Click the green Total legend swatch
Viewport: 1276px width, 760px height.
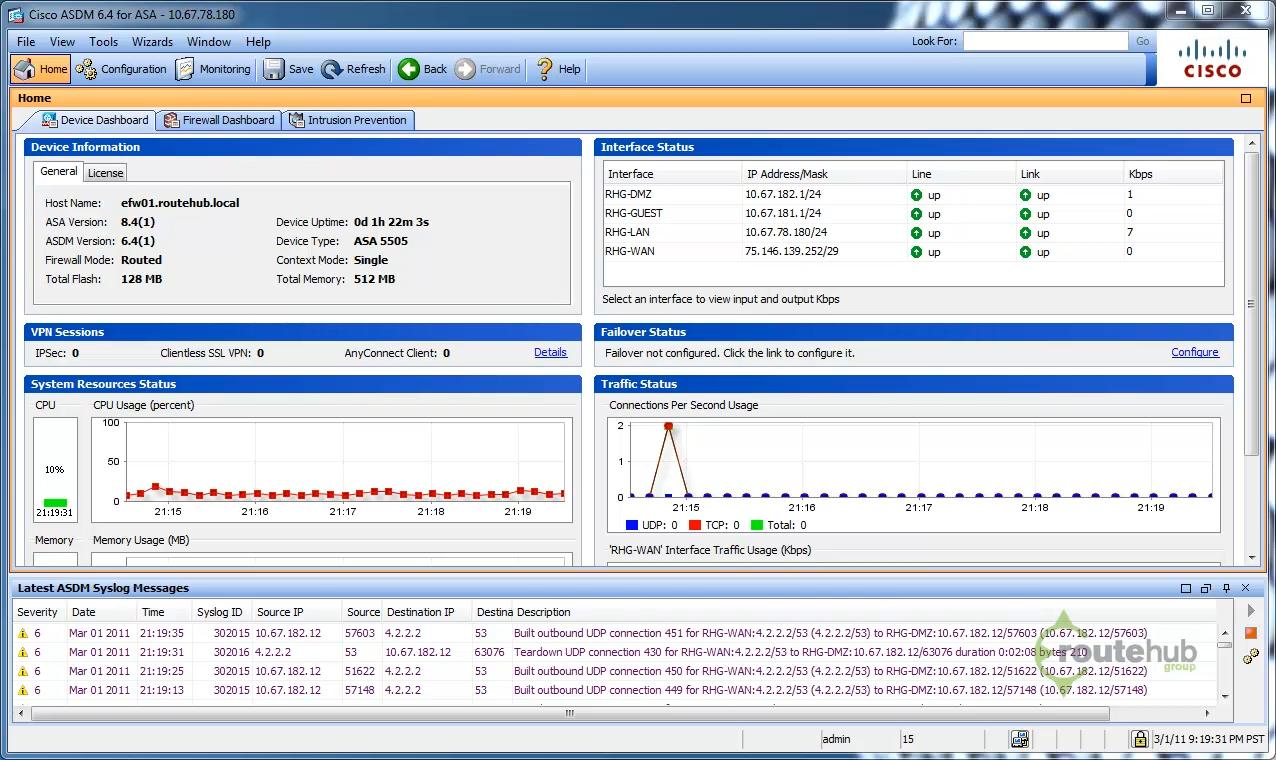point(757,525)
